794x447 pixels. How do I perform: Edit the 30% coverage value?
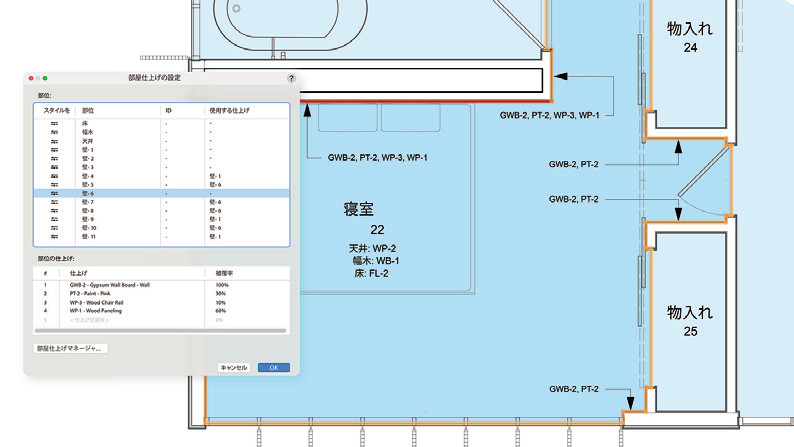(221, 294)
